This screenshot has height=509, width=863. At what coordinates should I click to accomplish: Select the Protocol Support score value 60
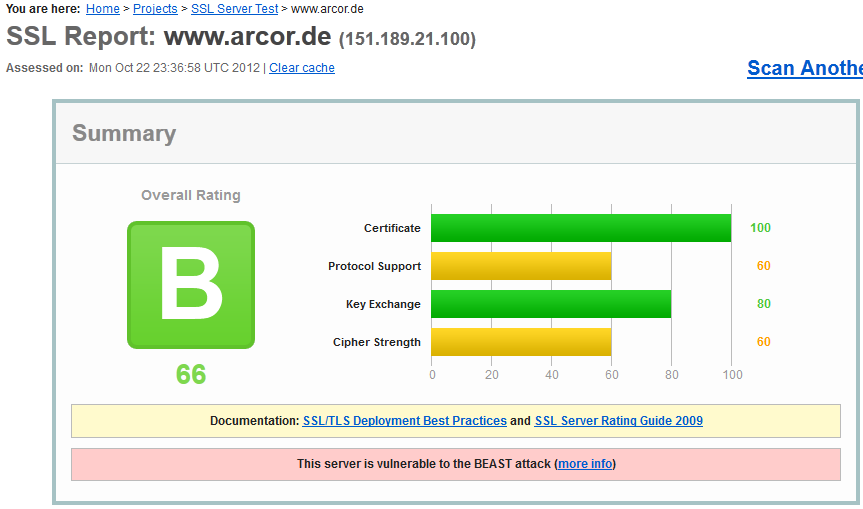(x=763, y=266)
